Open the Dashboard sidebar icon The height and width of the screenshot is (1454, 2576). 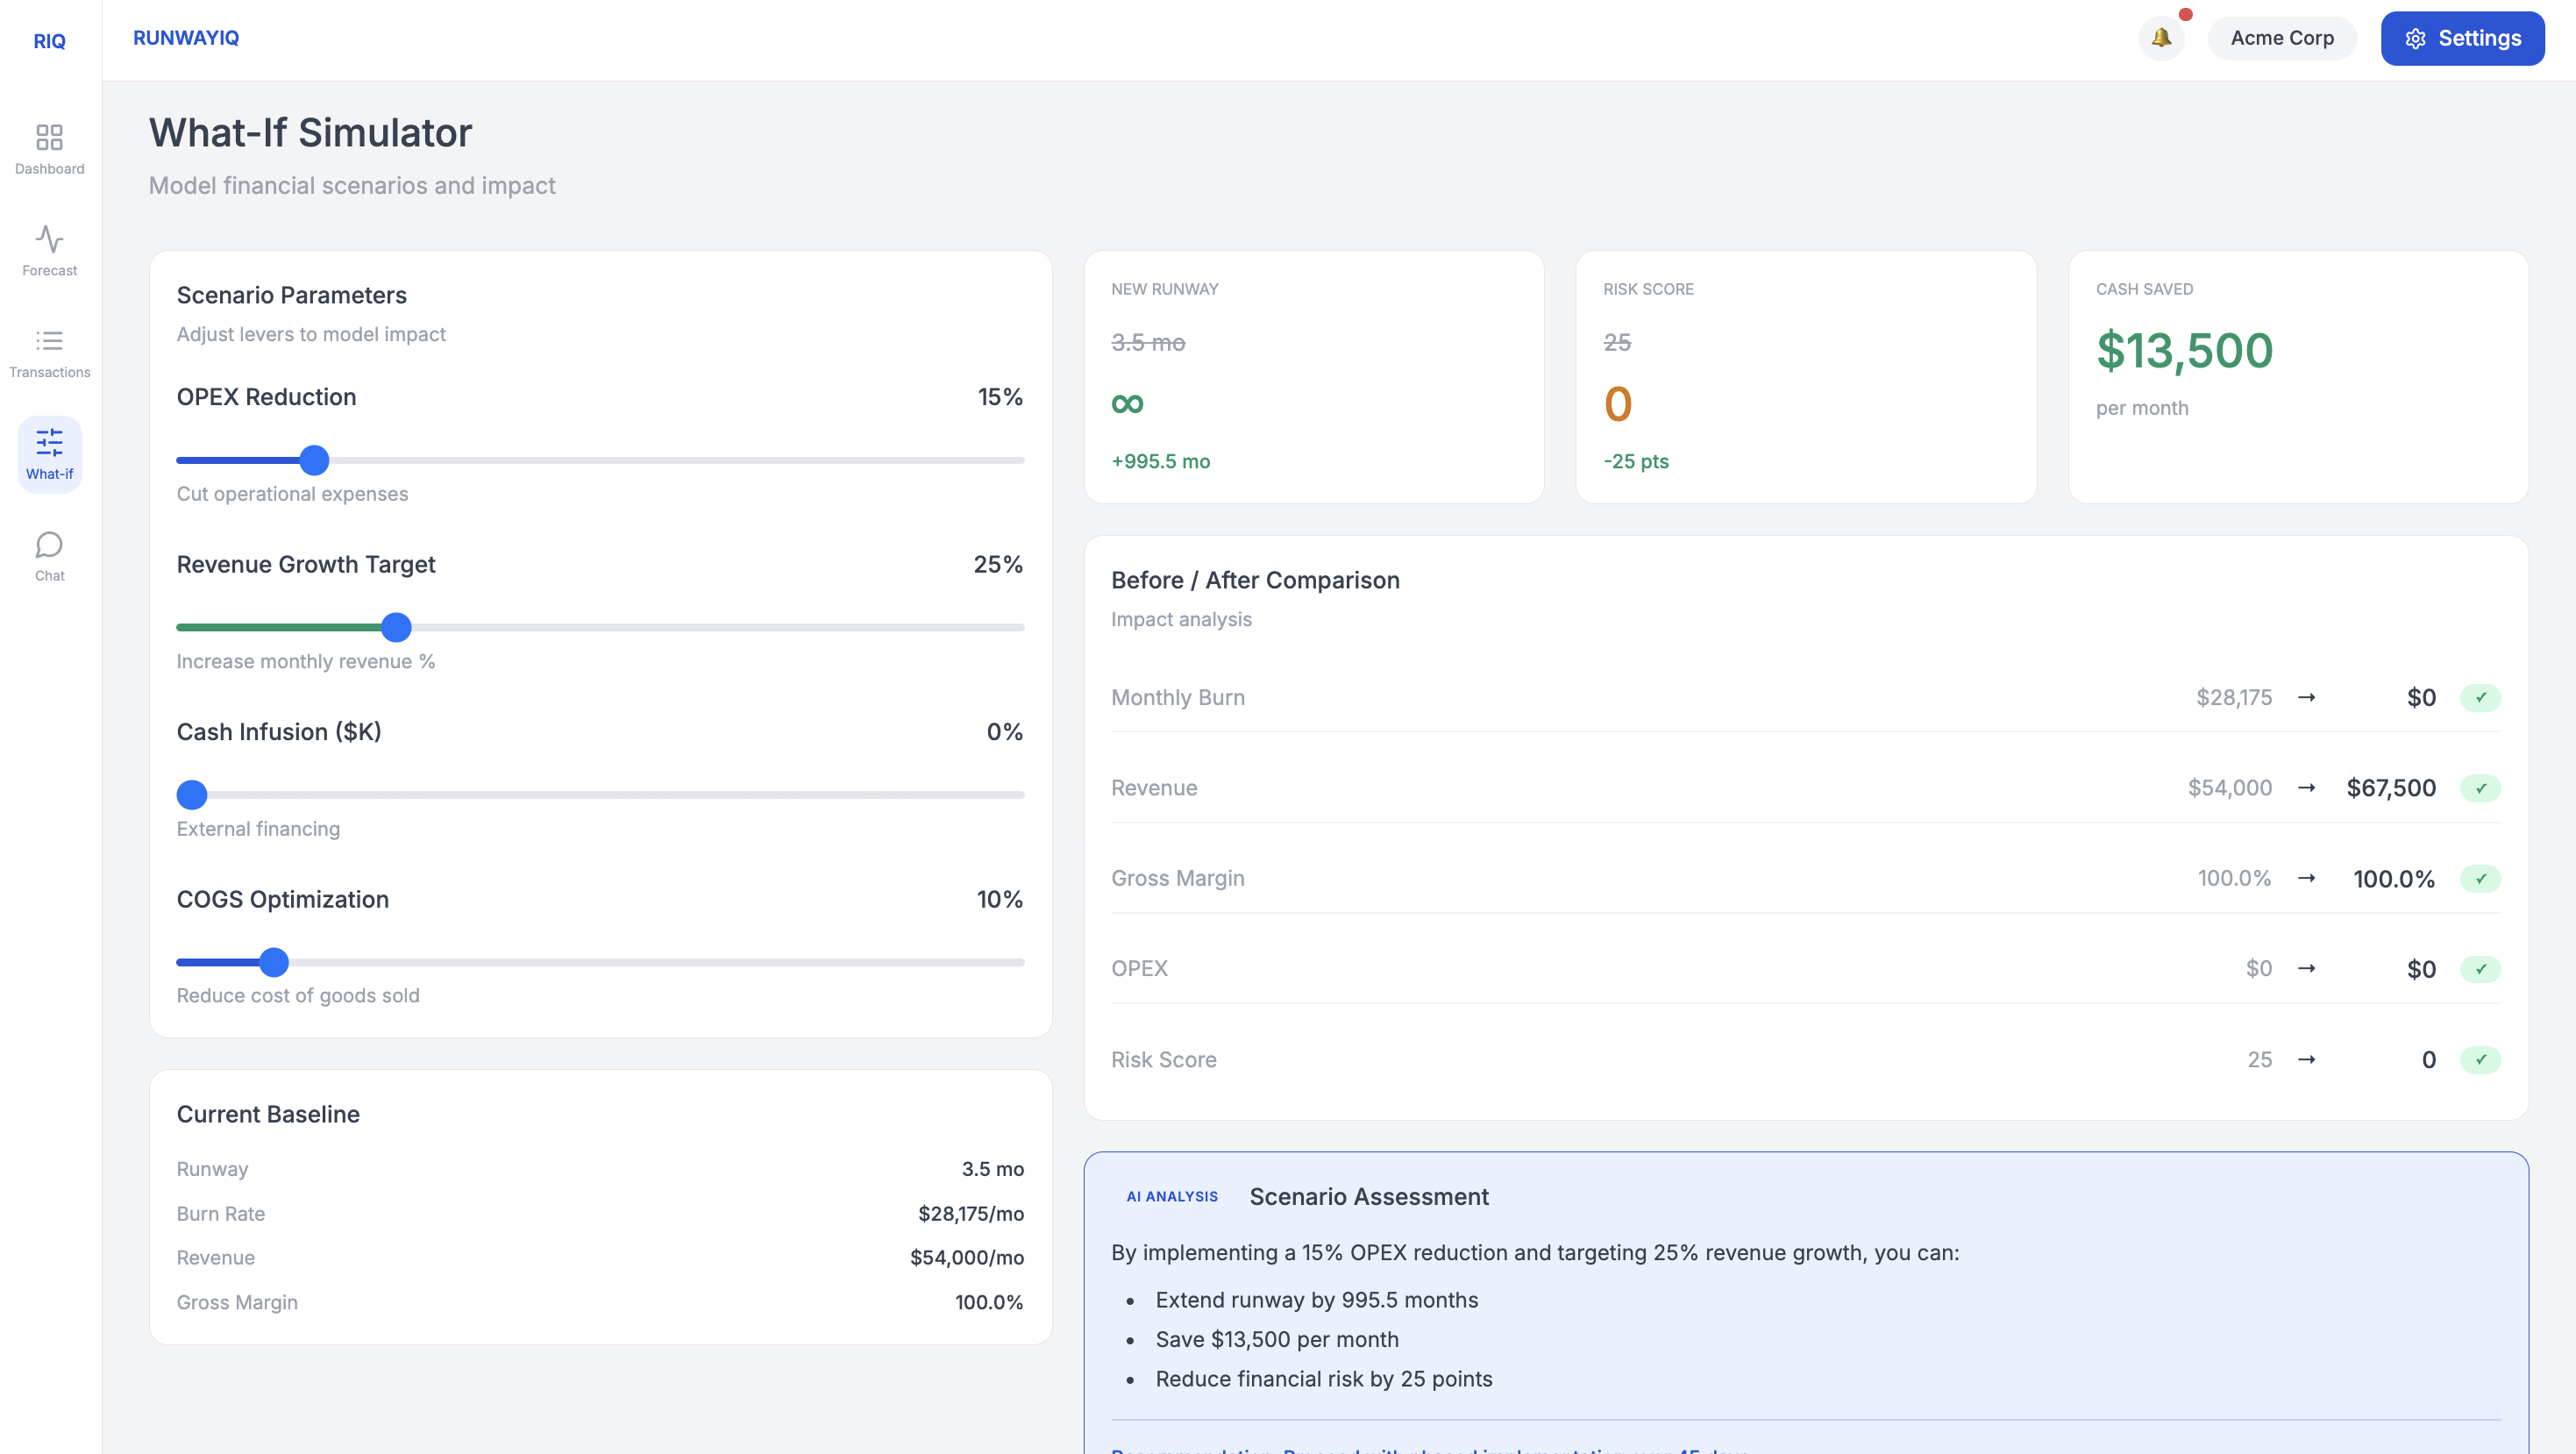(49, 137)
